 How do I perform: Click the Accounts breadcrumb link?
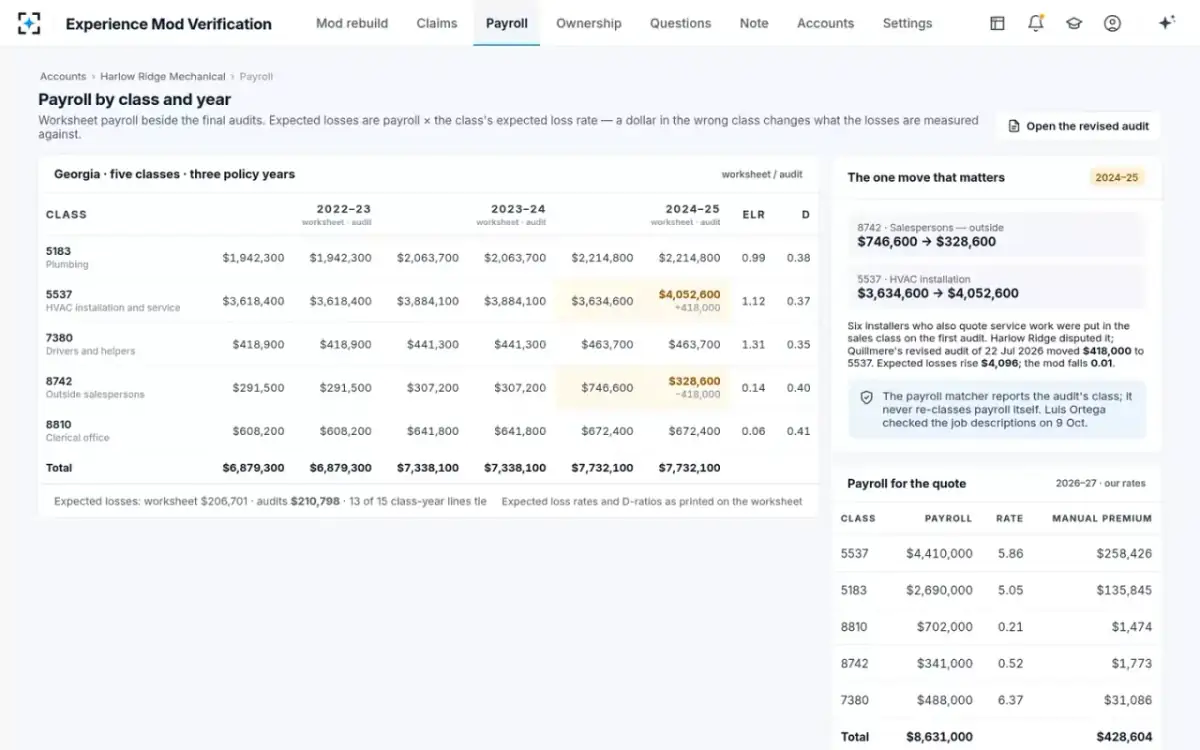(x=63, y=76)
